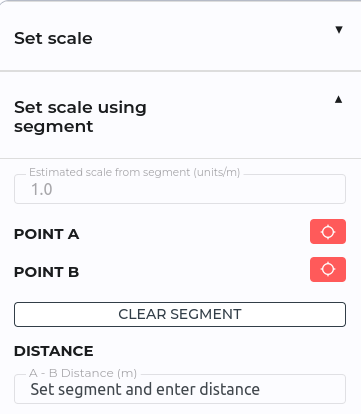Click the 'Set scale' heading text
The width and height of the screenshot is (361, 414).
(x=53, y=38)
